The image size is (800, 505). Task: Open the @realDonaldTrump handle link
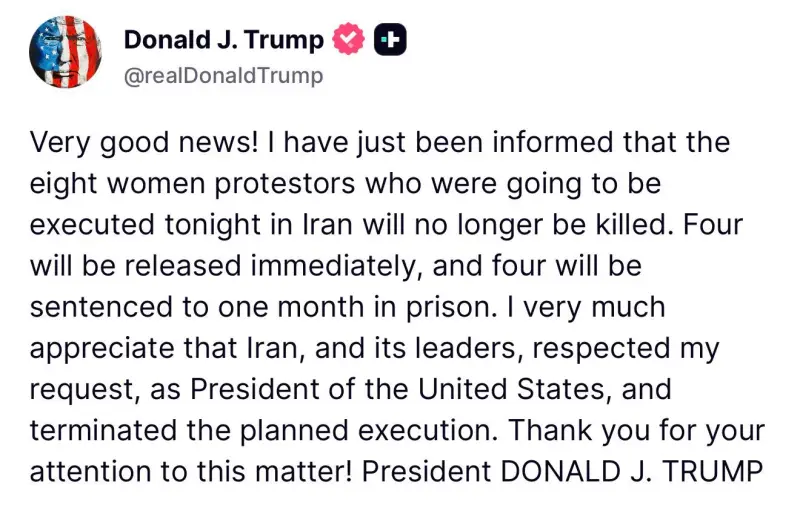223,77
